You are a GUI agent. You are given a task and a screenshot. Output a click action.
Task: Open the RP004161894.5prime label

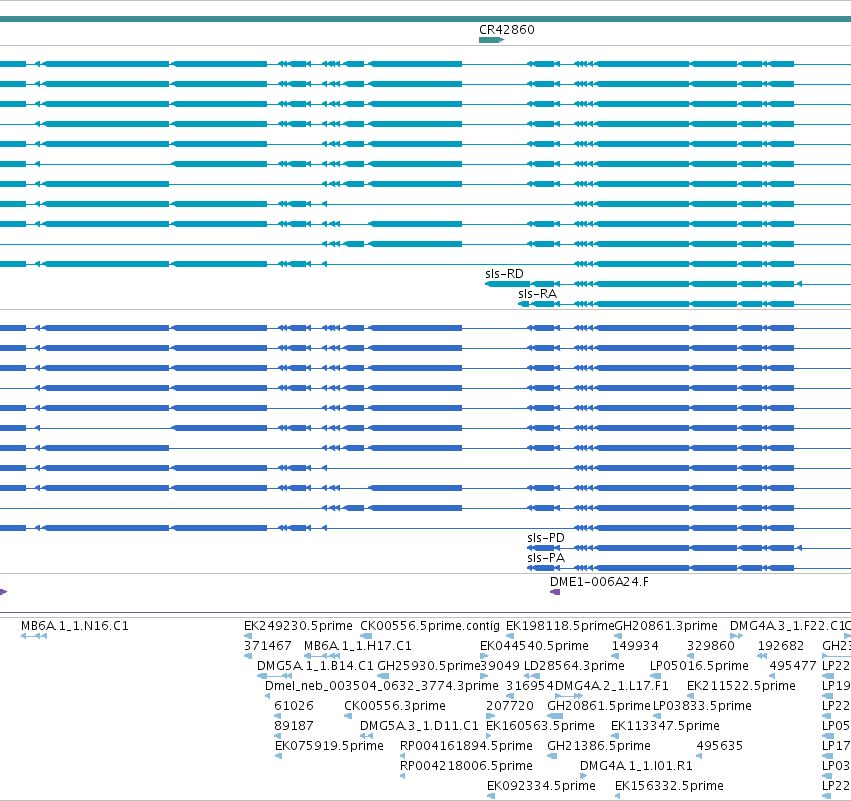[x=466, y=746]
